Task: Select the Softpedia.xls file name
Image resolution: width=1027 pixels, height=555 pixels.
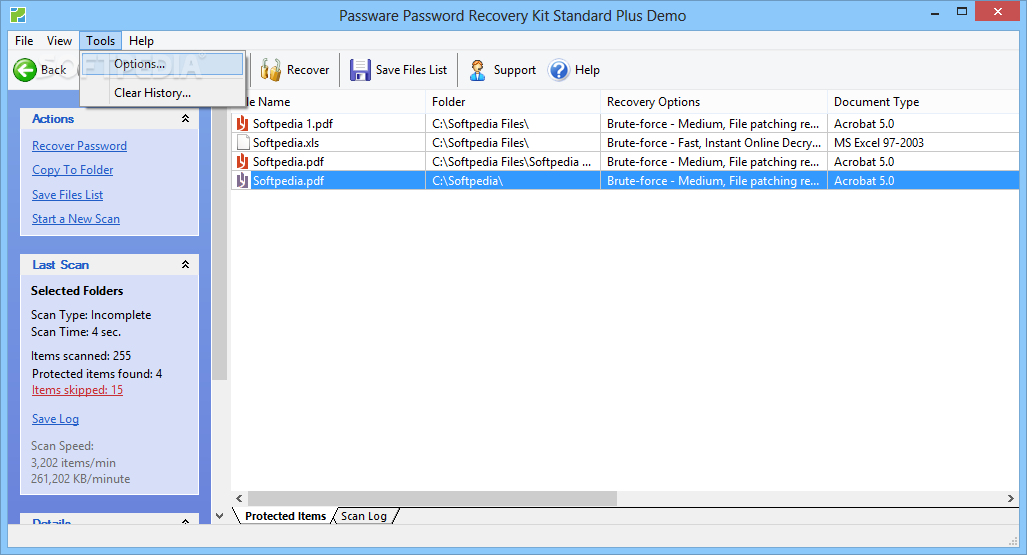Action: click(286, 142)
